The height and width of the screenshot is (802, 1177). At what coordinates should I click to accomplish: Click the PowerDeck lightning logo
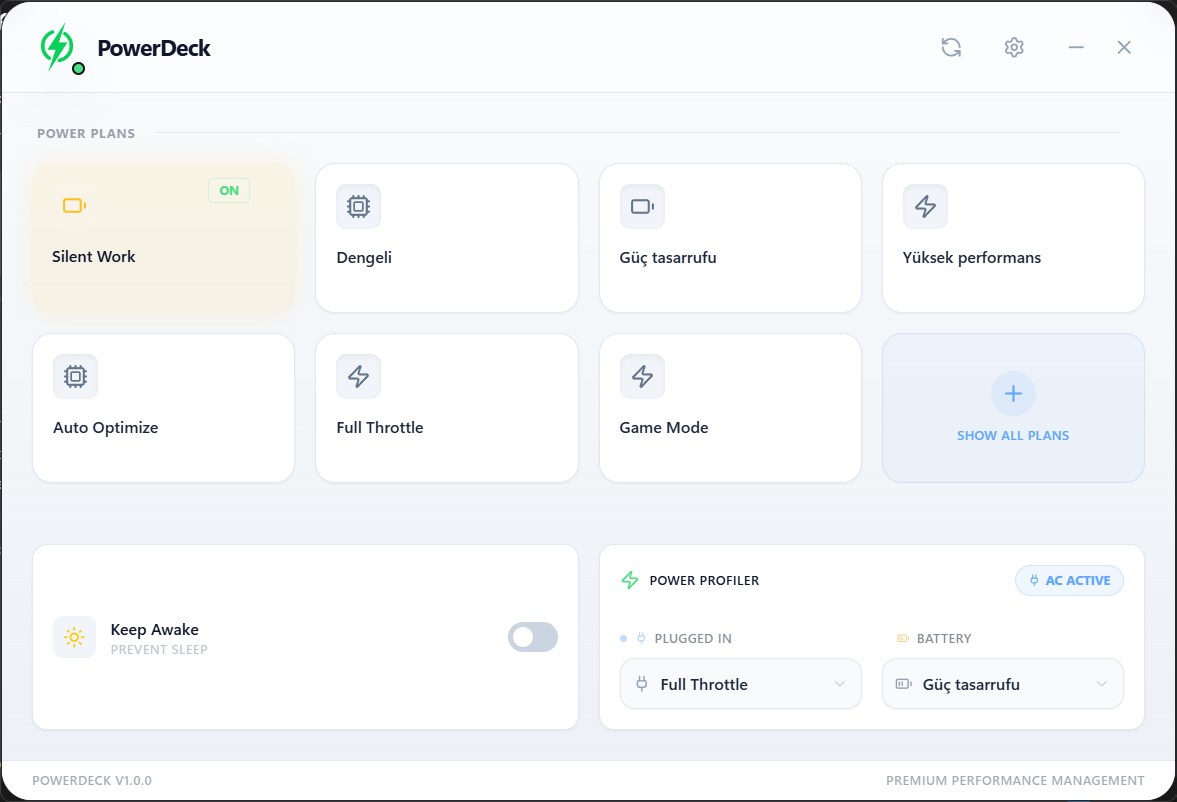[57, 47]
